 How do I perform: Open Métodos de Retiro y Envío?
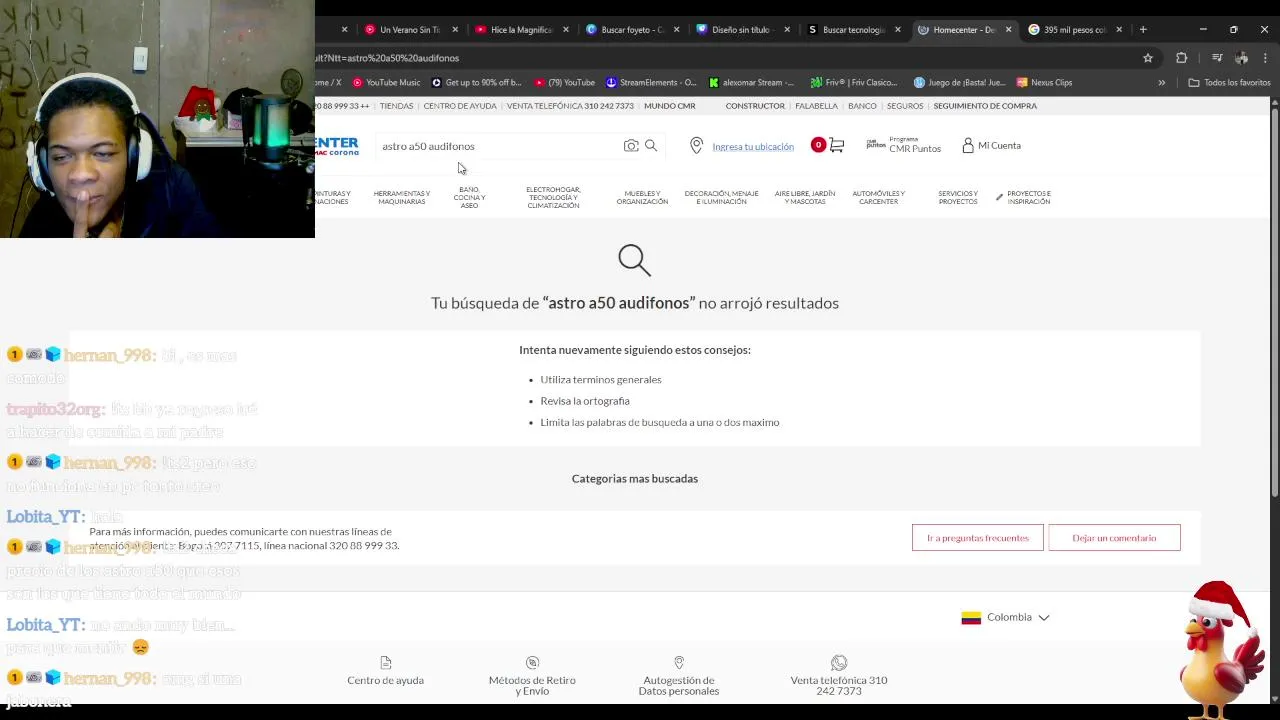pyautogui.click(x=532, y=676)
